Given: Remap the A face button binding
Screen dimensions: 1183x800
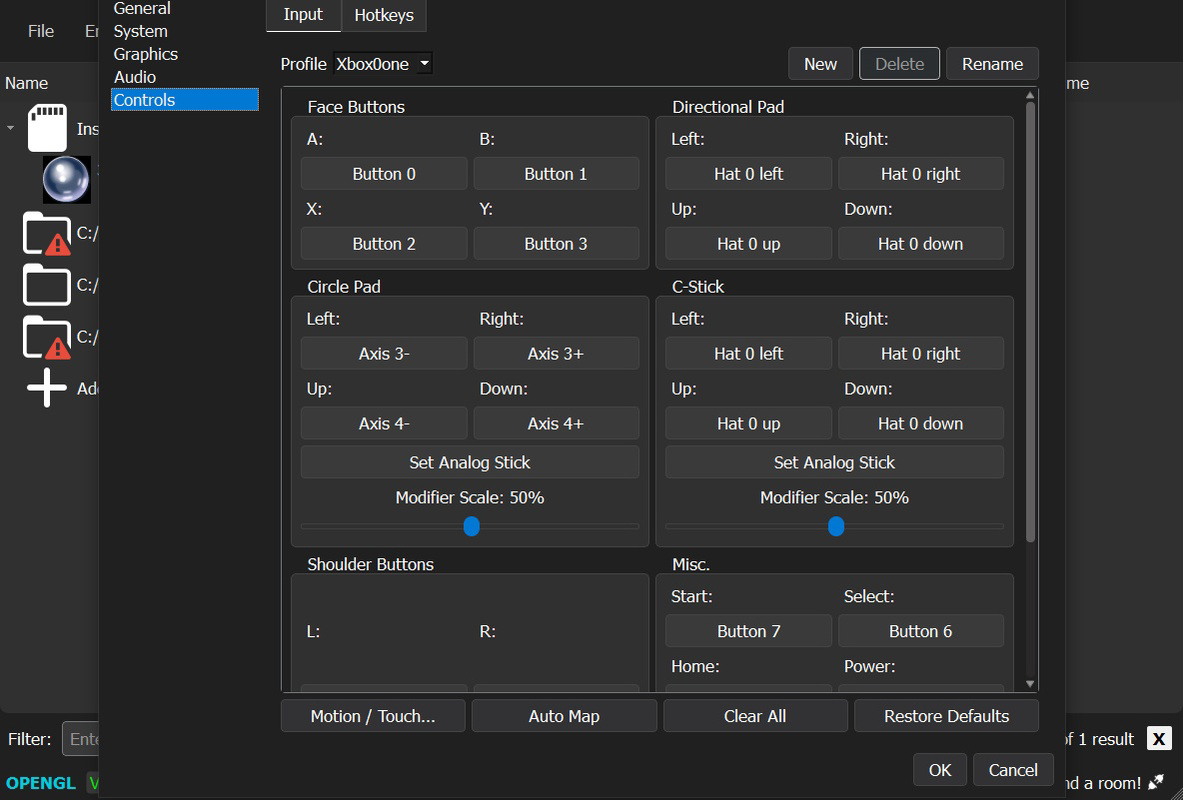Looking at the screenshot, I should pos(384,174).
